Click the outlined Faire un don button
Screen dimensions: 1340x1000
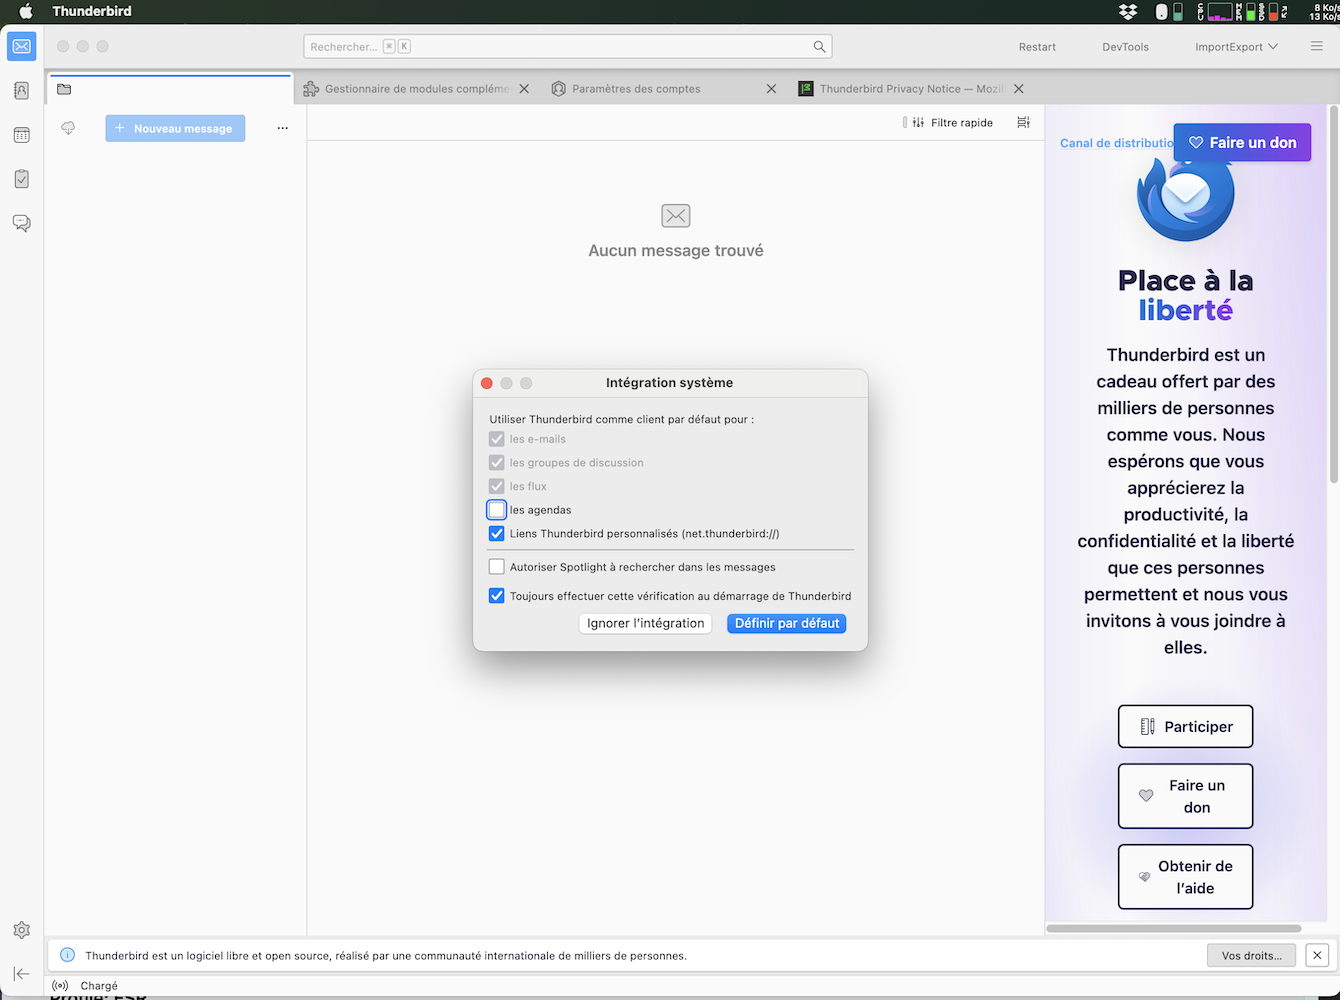(x=1185, y=796)
